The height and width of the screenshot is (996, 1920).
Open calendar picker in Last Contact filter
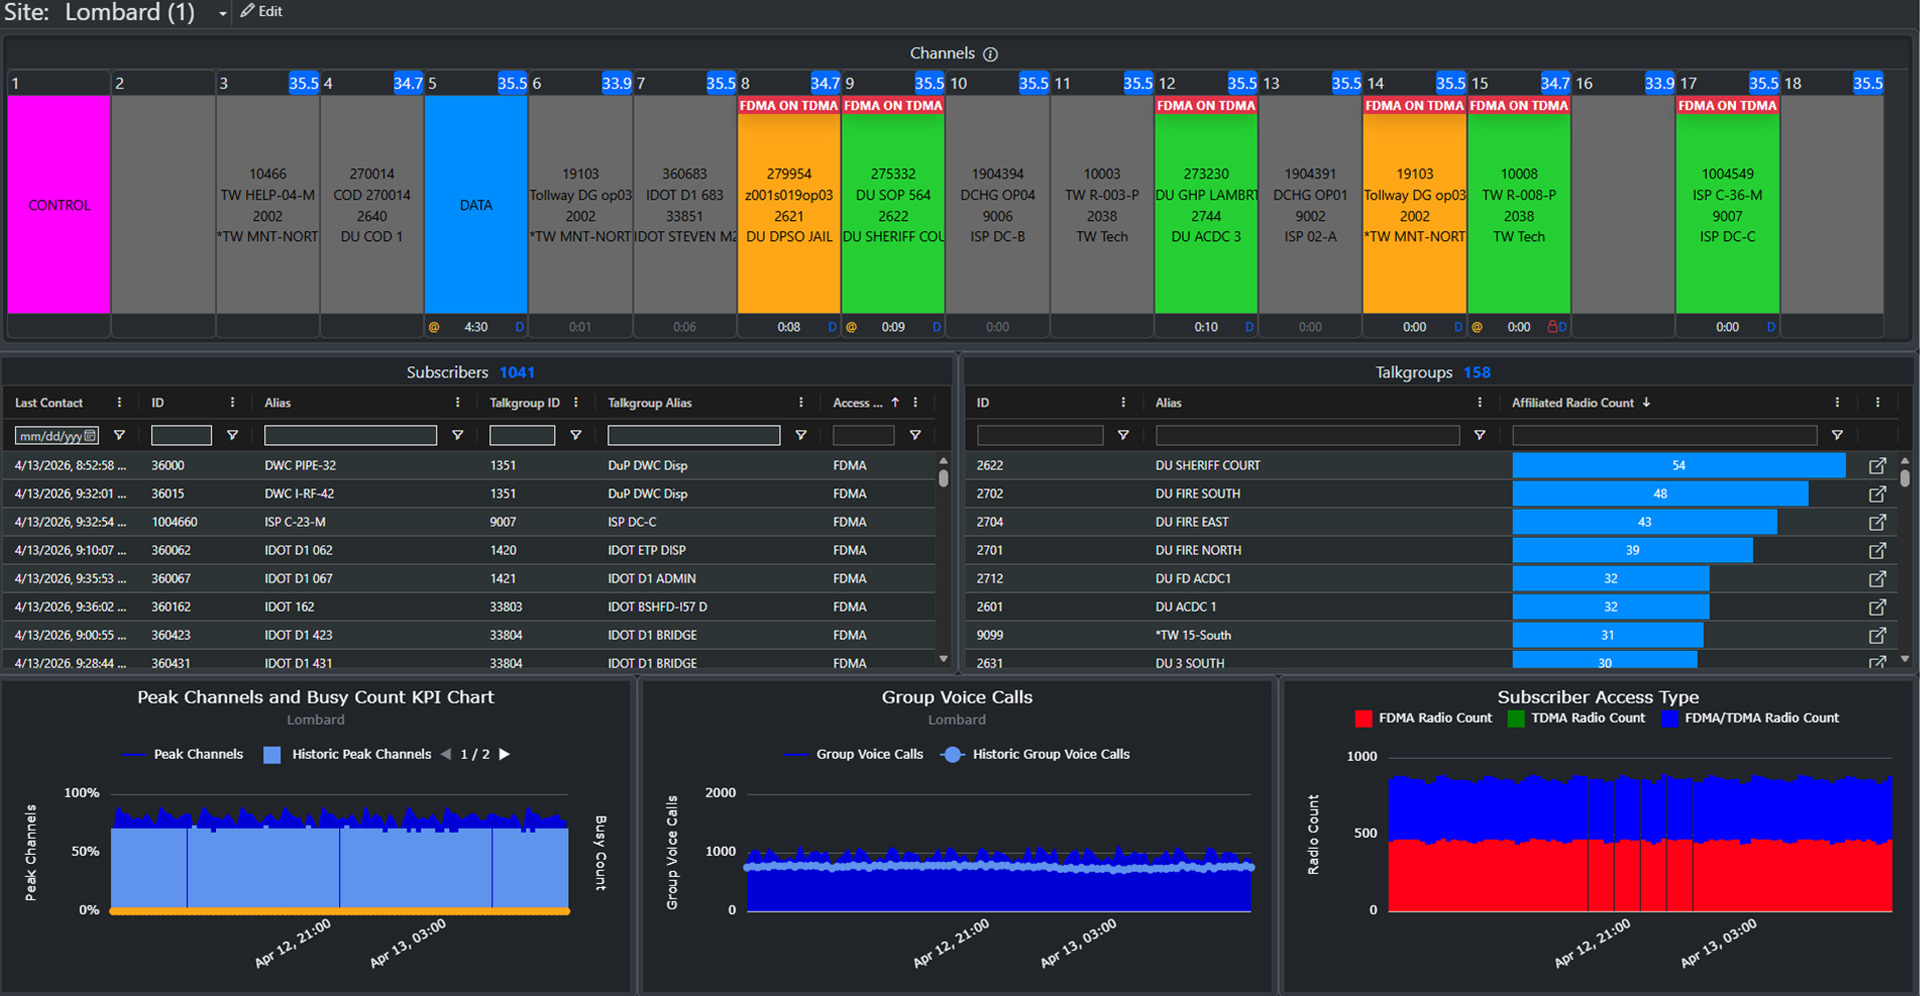[90, 436]
